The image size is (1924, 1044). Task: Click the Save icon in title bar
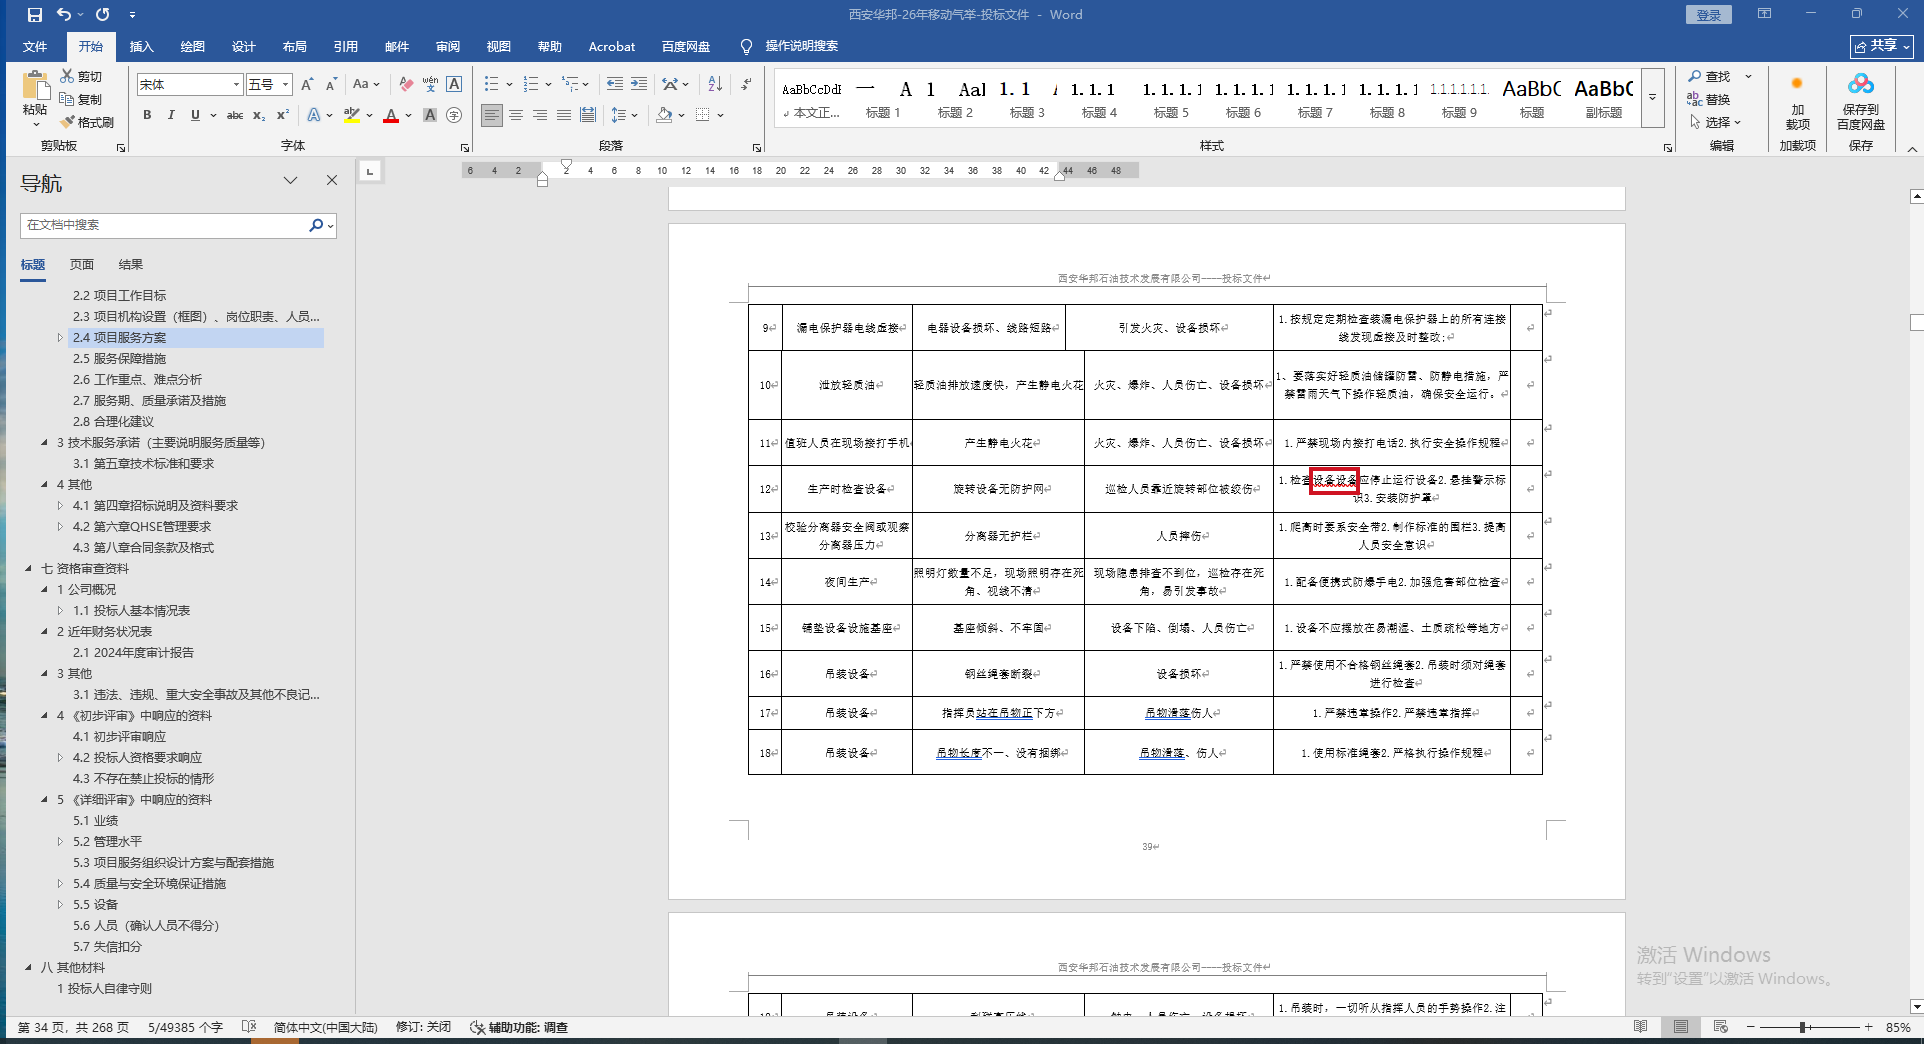click(x=35, y=14)
